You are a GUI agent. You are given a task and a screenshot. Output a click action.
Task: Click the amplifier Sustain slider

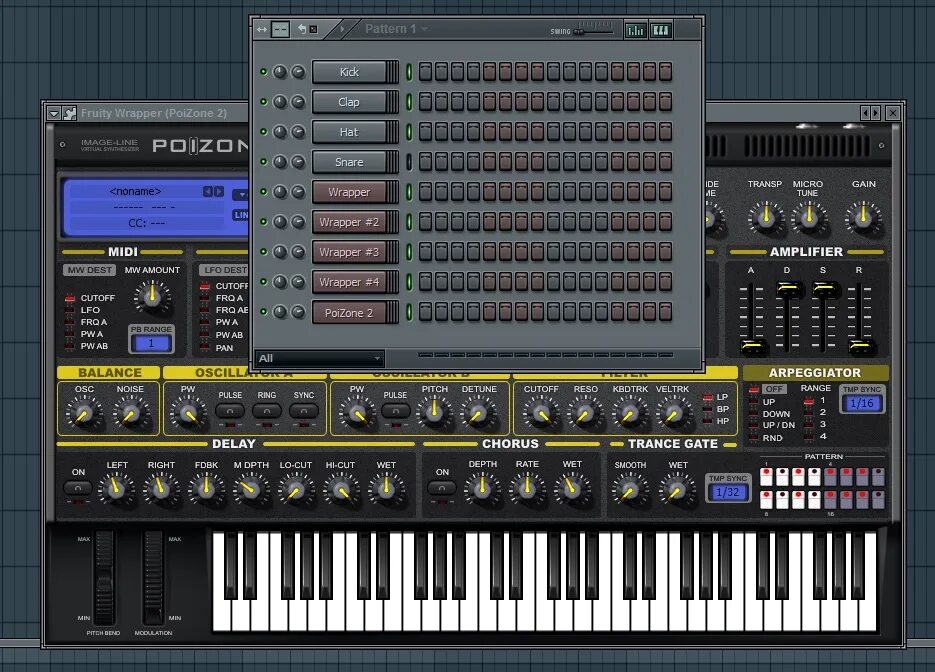(x=823, y=289)
